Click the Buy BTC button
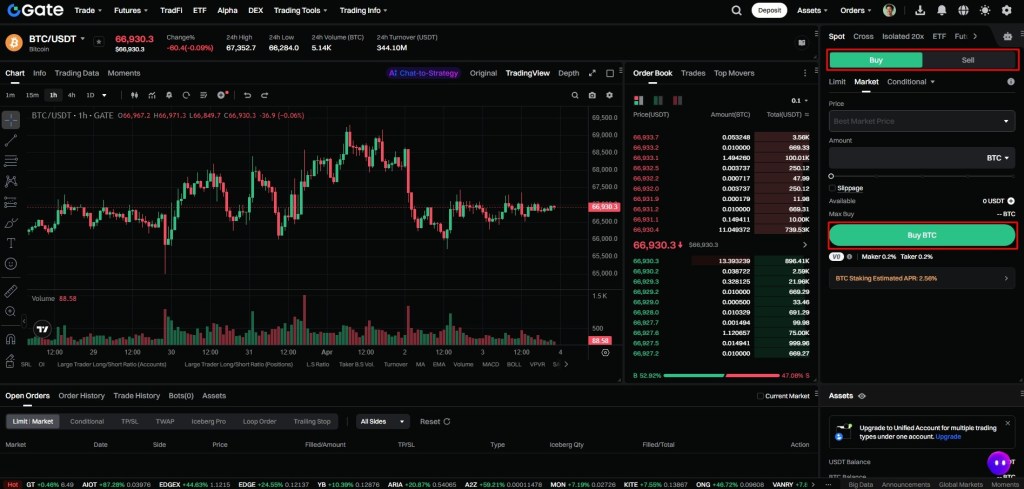 (x=921, y=236)
